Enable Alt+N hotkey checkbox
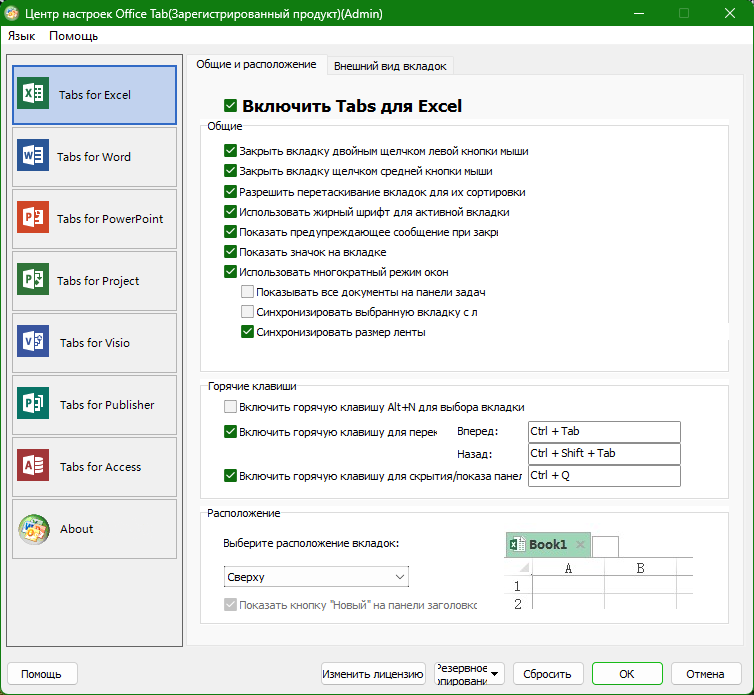This screenshot has height=695, width=754. pyautogui.click(x=230, y=407)
